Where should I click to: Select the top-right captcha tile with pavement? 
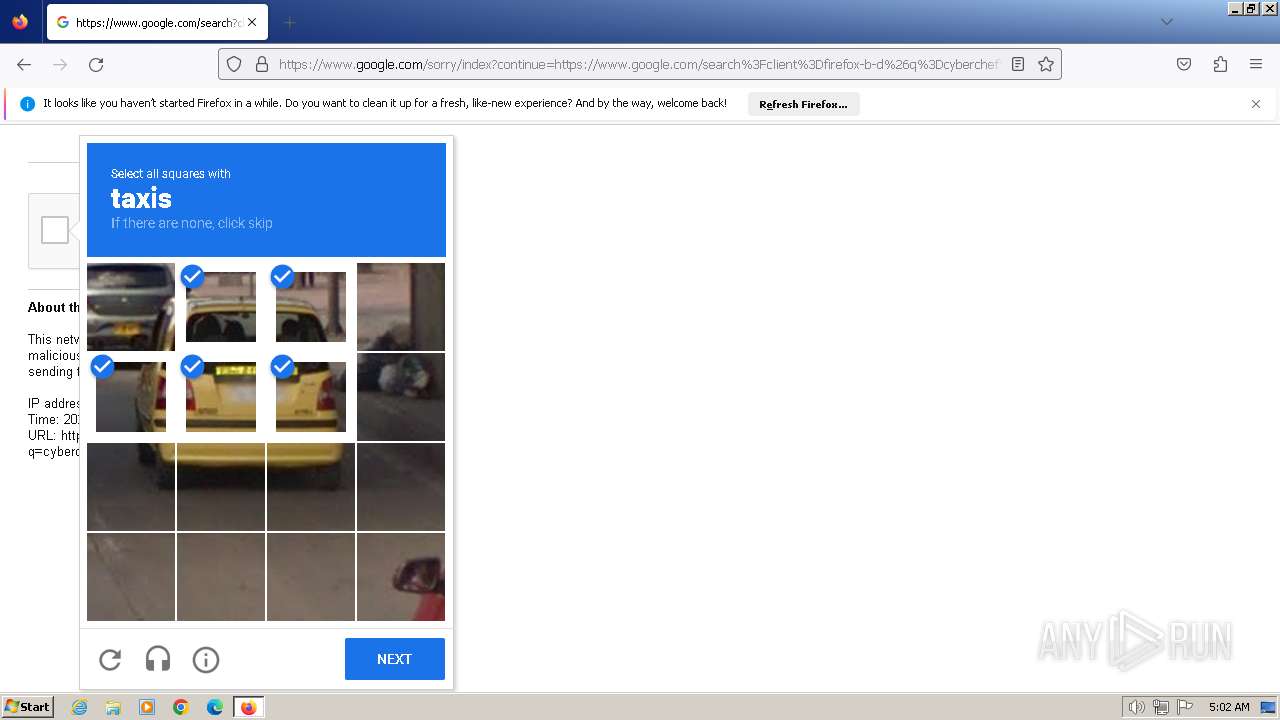[401, 307]
